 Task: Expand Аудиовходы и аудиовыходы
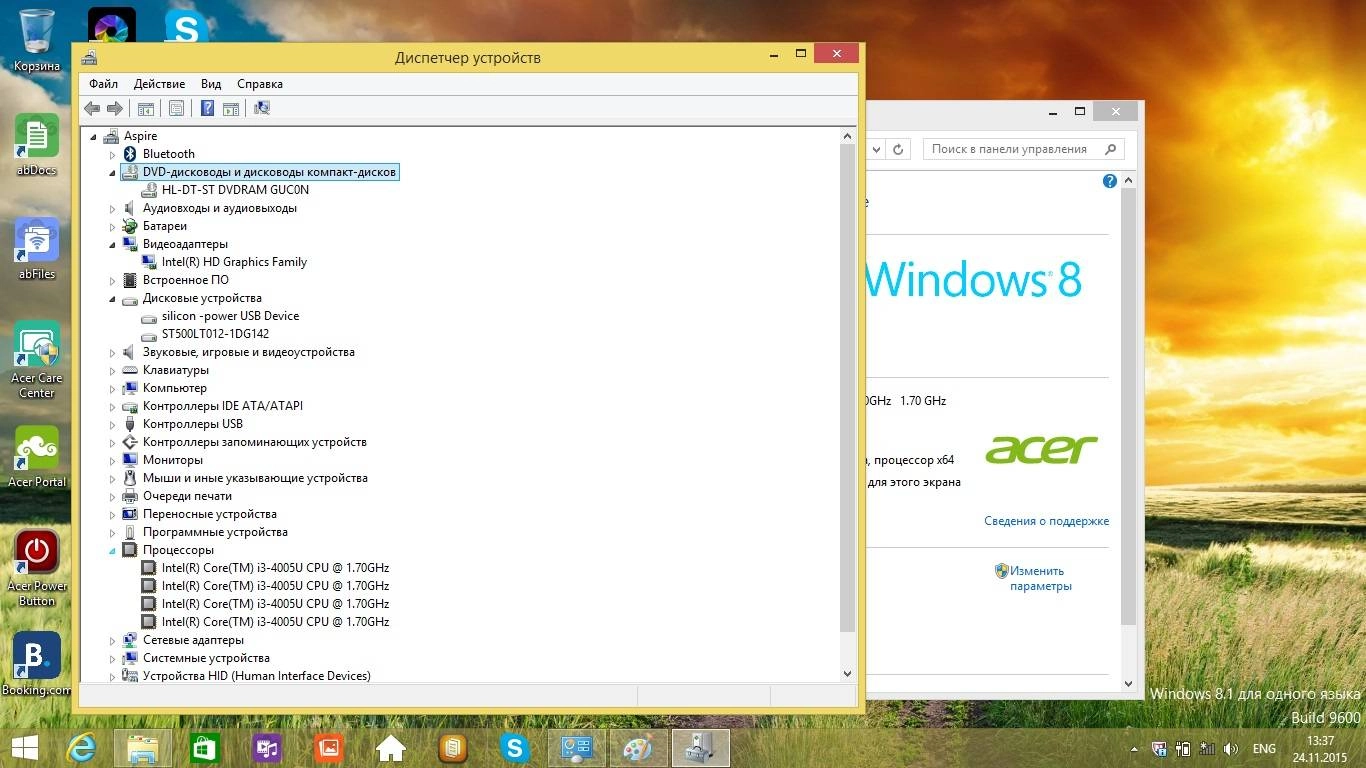coord(112,208)
